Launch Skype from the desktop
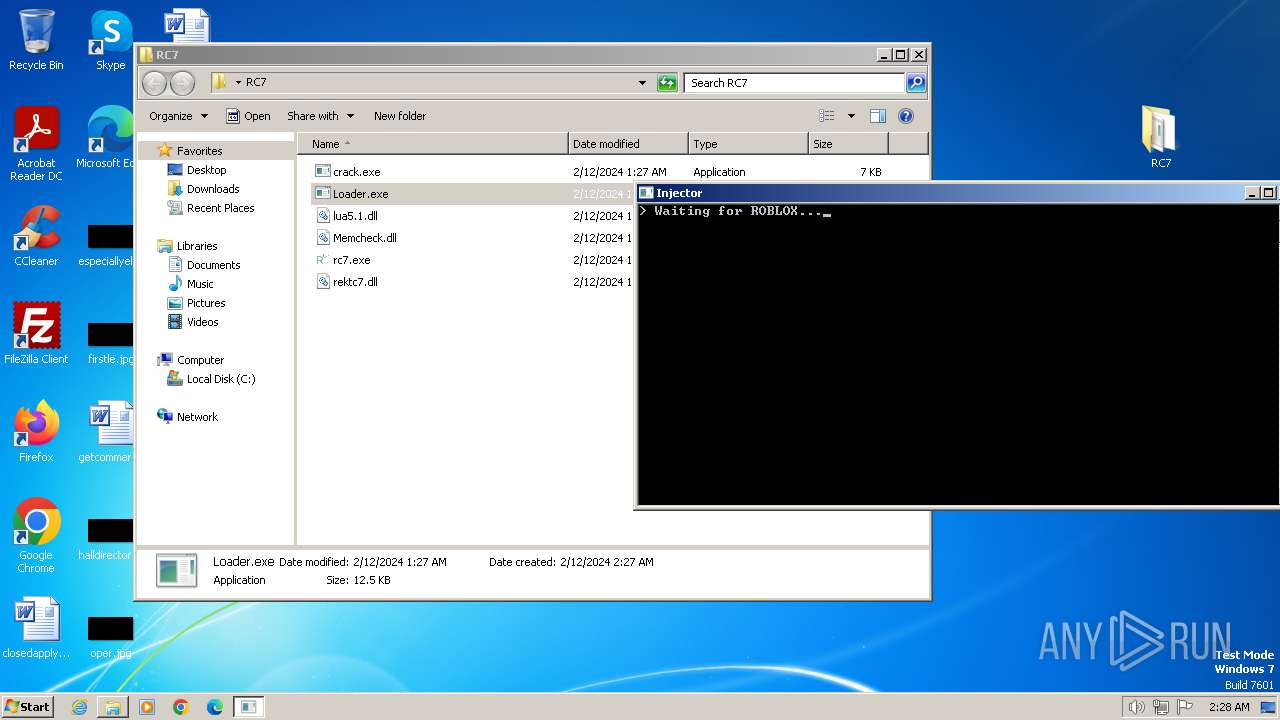Image resolution: width=1280 pixels, height=720 pixels. point(110,40)
